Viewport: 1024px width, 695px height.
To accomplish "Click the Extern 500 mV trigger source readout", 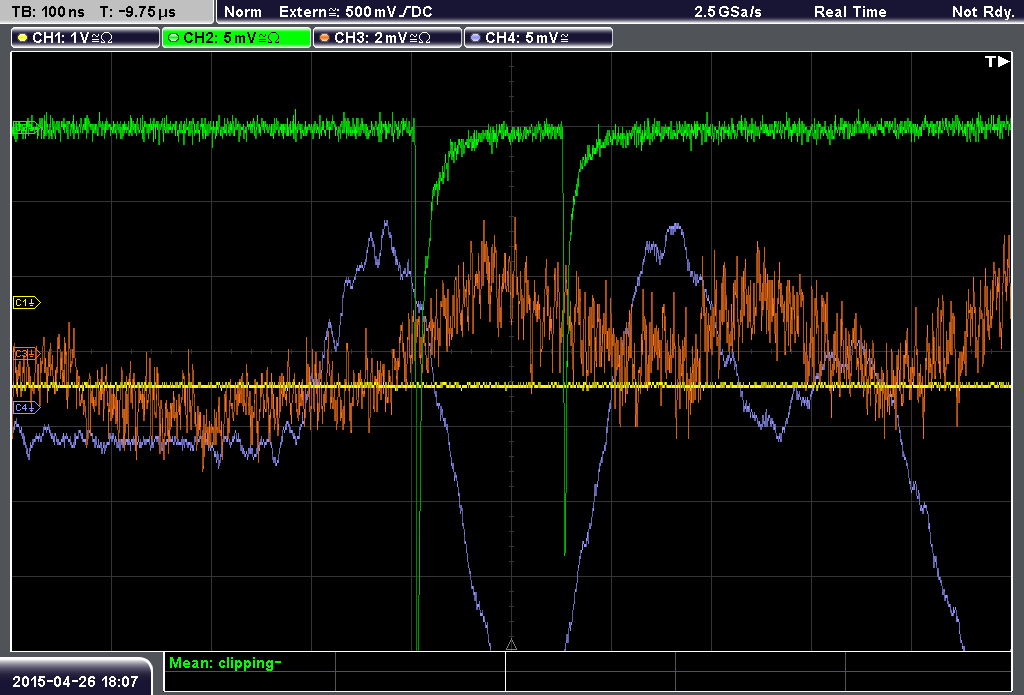I will (x=356, y=12).
